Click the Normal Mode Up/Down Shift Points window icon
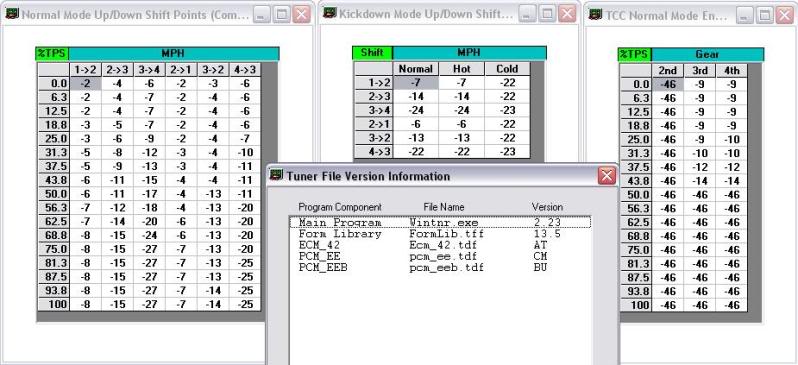798x365 pixels. pyautogui.click(x=12, y=14)
